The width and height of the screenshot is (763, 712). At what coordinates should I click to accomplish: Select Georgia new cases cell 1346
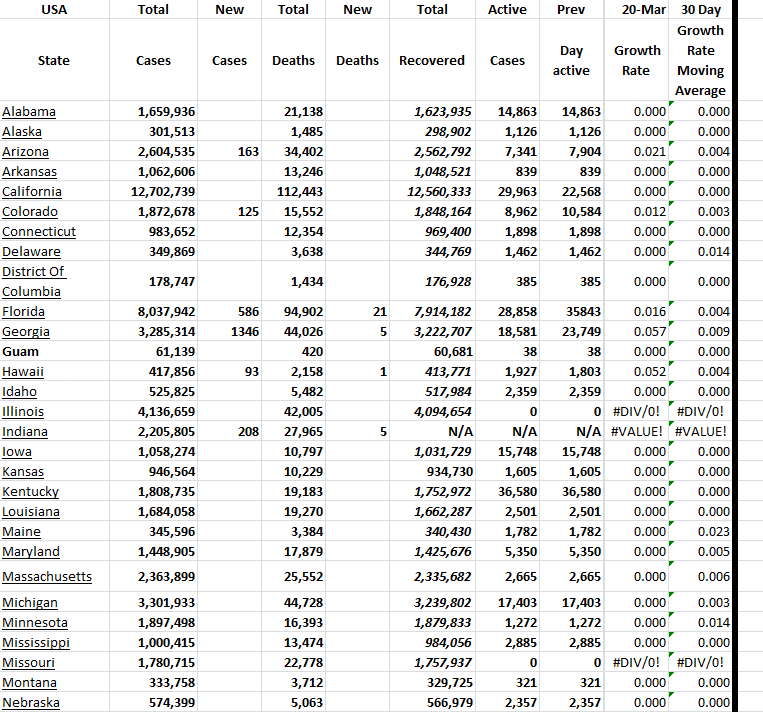click(x=244, y=332)
